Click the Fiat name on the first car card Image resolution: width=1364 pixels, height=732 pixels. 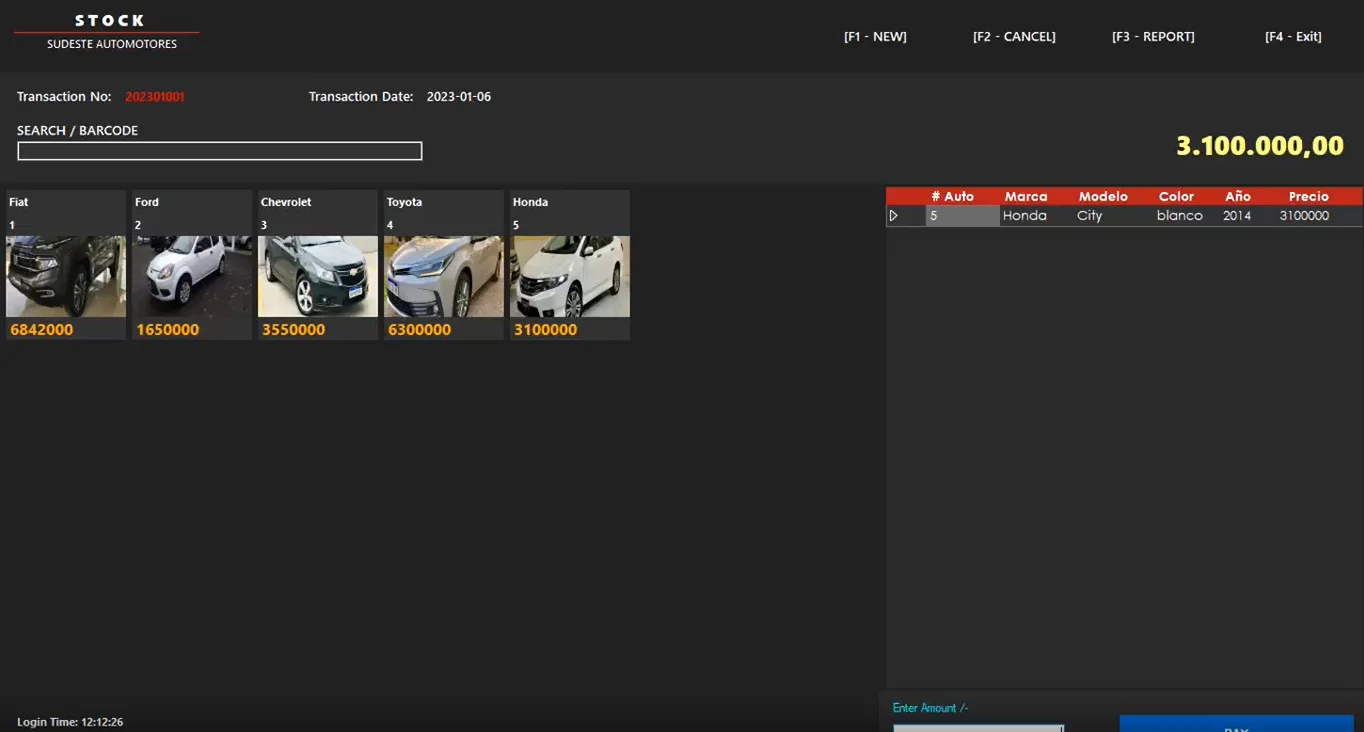click(19, 202)
